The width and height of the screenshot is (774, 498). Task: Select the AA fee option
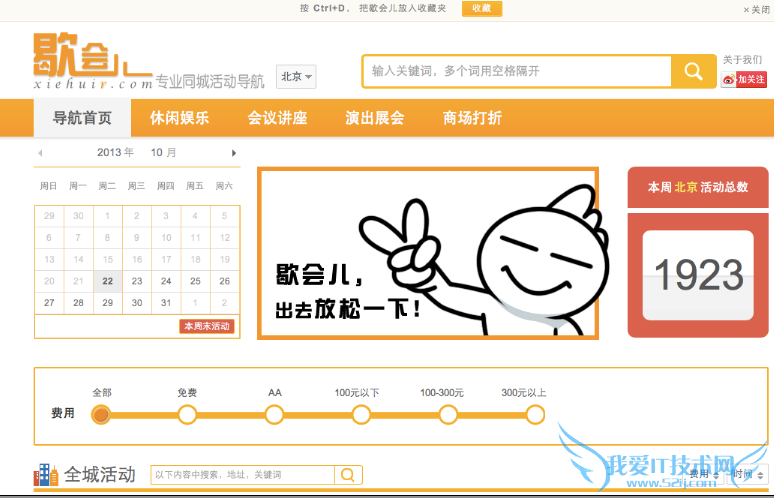coord(274,415)
